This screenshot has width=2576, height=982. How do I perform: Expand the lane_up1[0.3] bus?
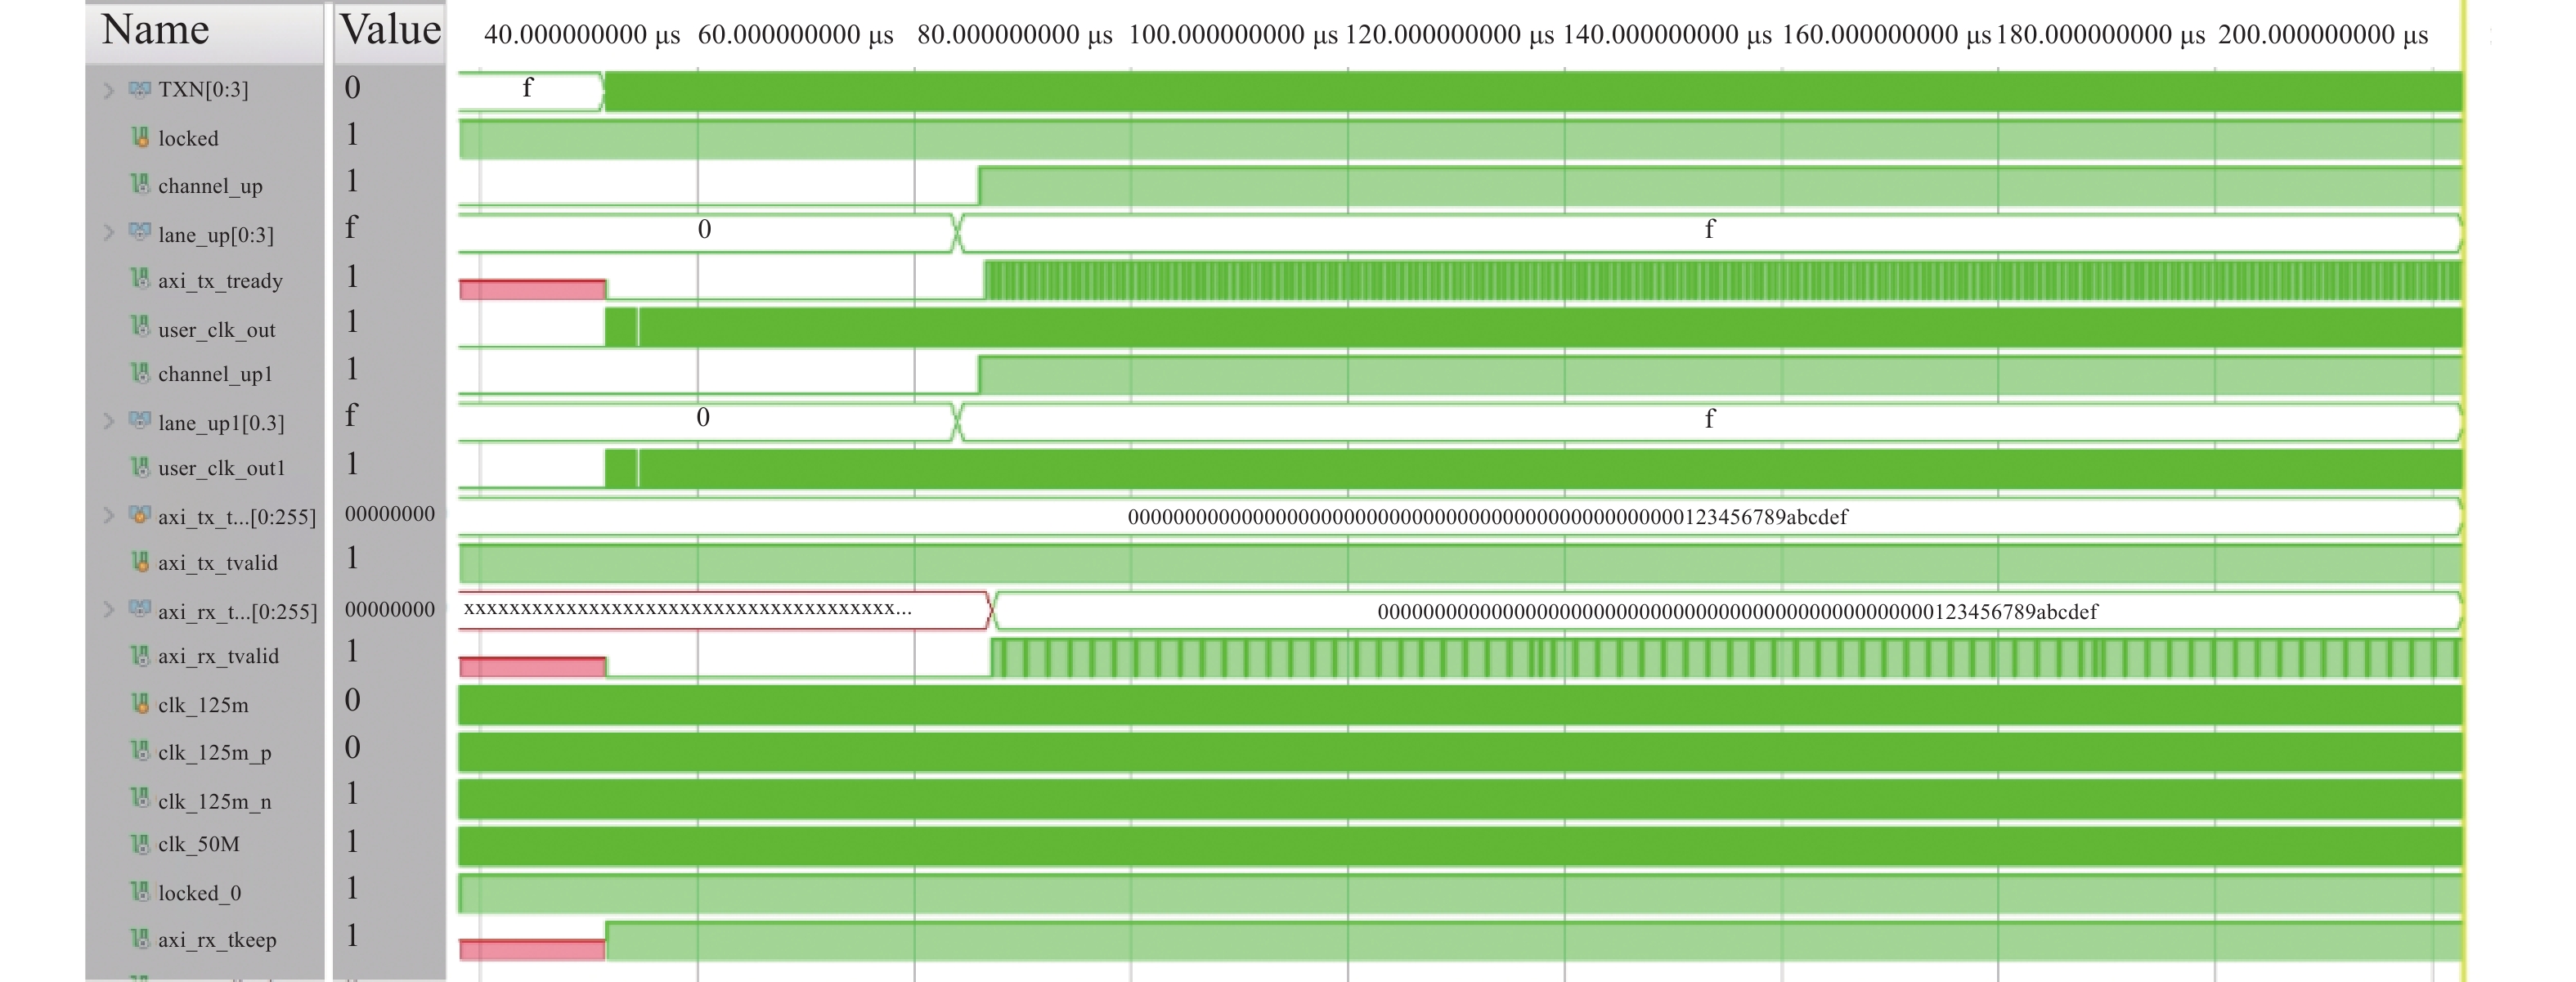(109, 421)
